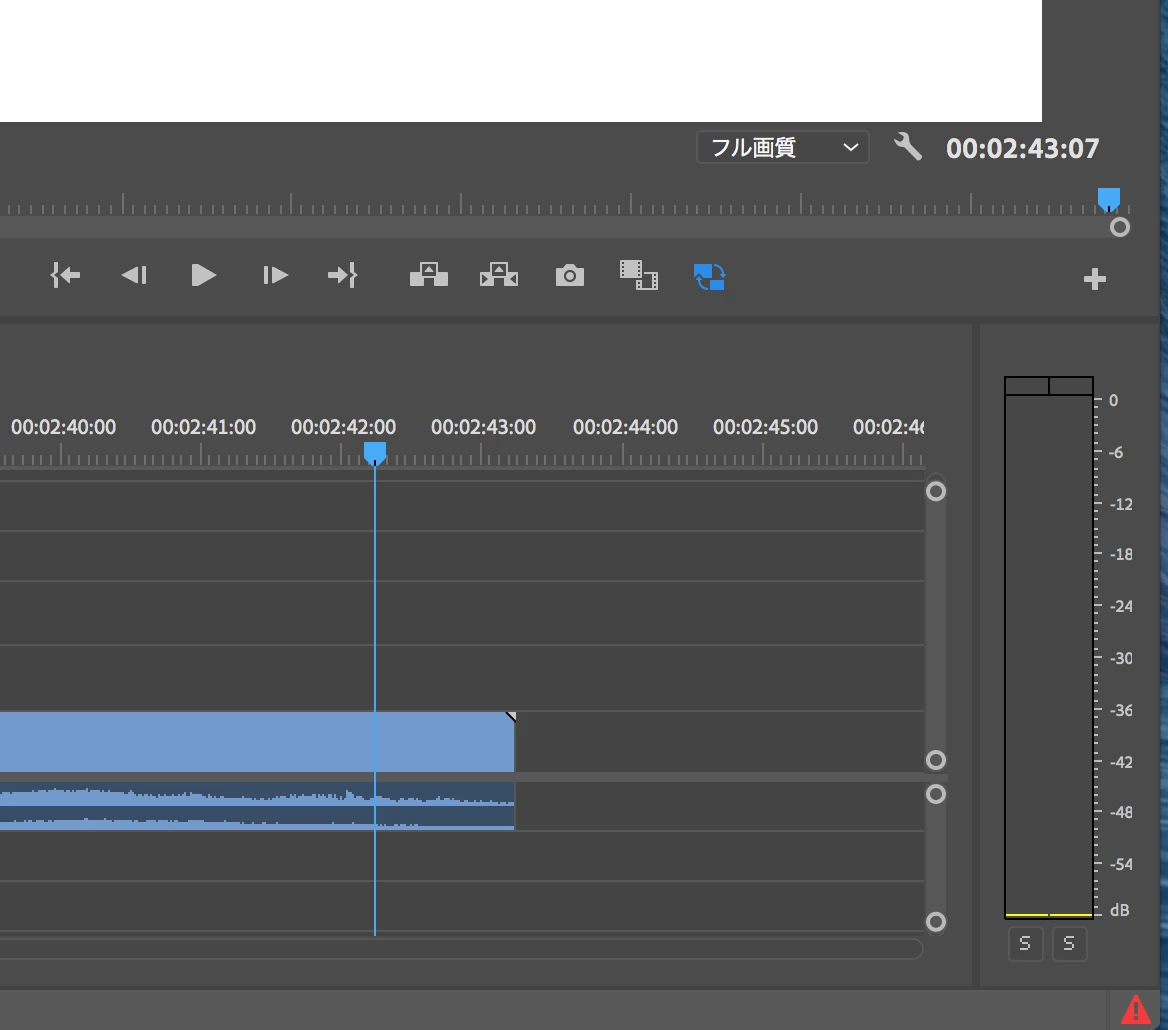Click upper audio track vertical zoom handle

(936, 794)
